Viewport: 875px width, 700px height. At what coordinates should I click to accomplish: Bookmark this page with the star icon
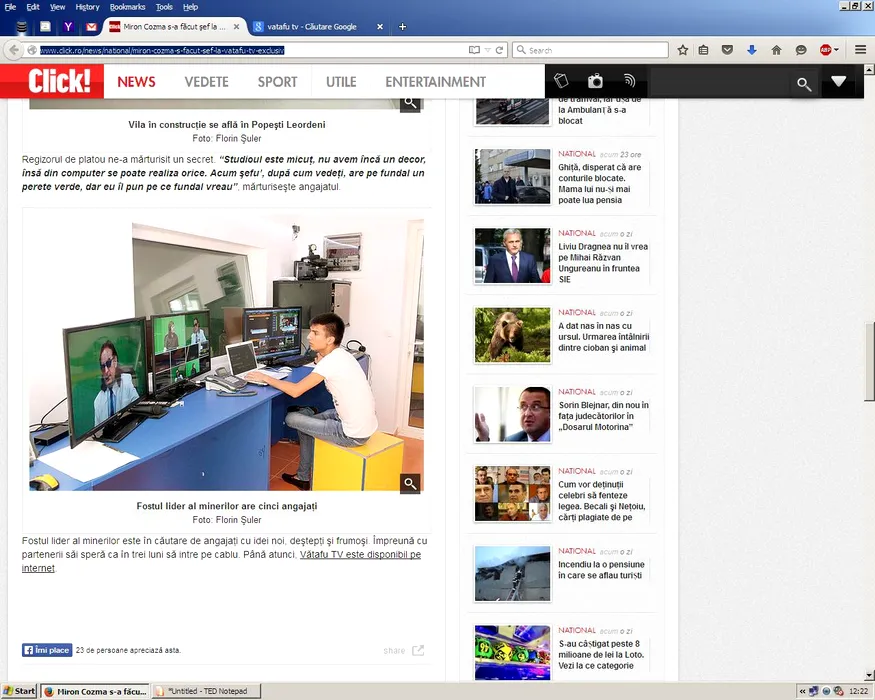[x=683, y=50]
